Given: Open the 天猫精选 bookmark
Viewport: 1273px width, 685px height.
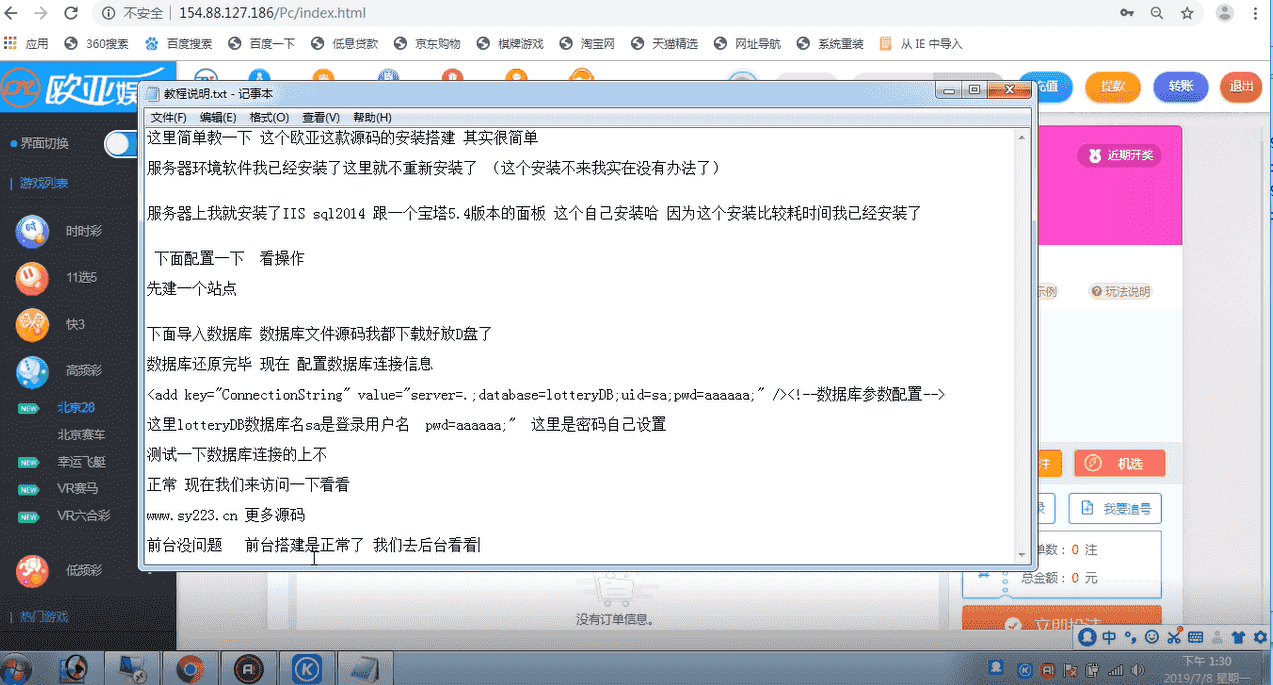Looking at the screenshot, I should [665, 44].
